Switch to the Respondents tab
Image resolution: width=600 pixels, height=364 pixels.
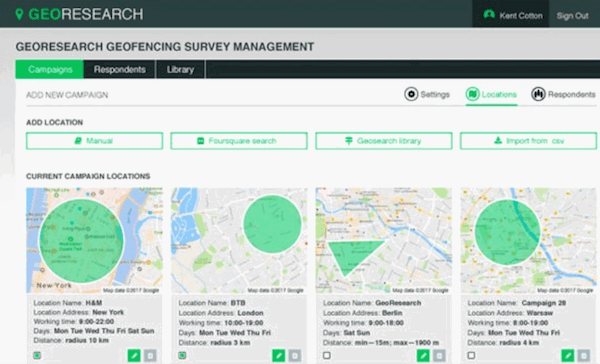[120, 69]
